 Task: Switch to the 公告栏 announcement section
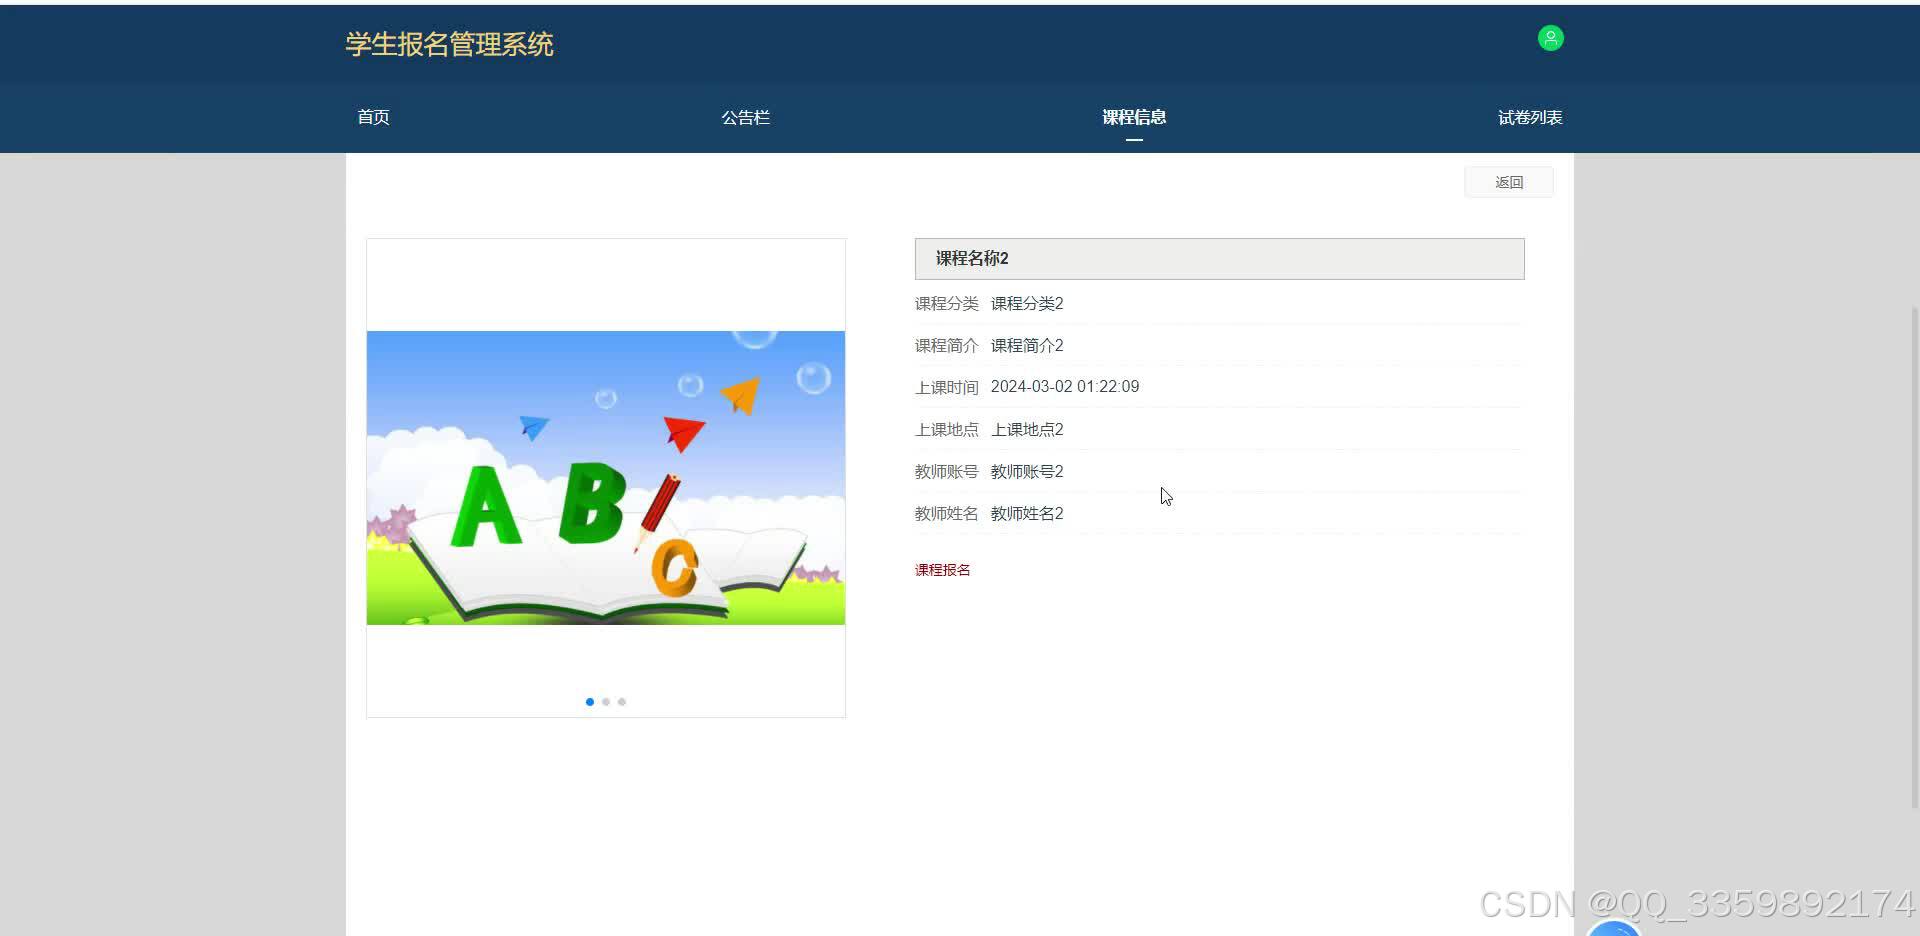tap(745, 117)
